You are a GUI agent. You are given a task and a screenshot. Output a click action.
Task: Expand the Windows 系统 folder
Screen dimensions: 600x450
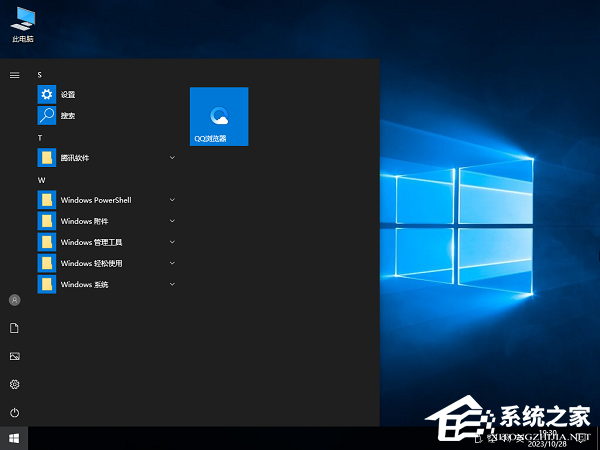click(105, 284)
